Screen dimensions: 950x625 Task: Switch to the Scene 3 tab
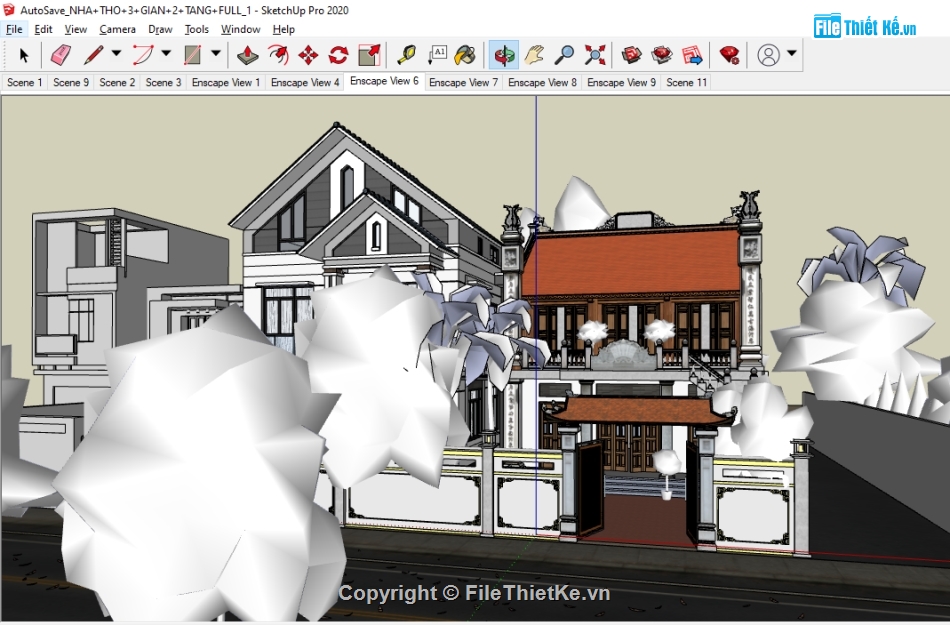pos(164,82)
